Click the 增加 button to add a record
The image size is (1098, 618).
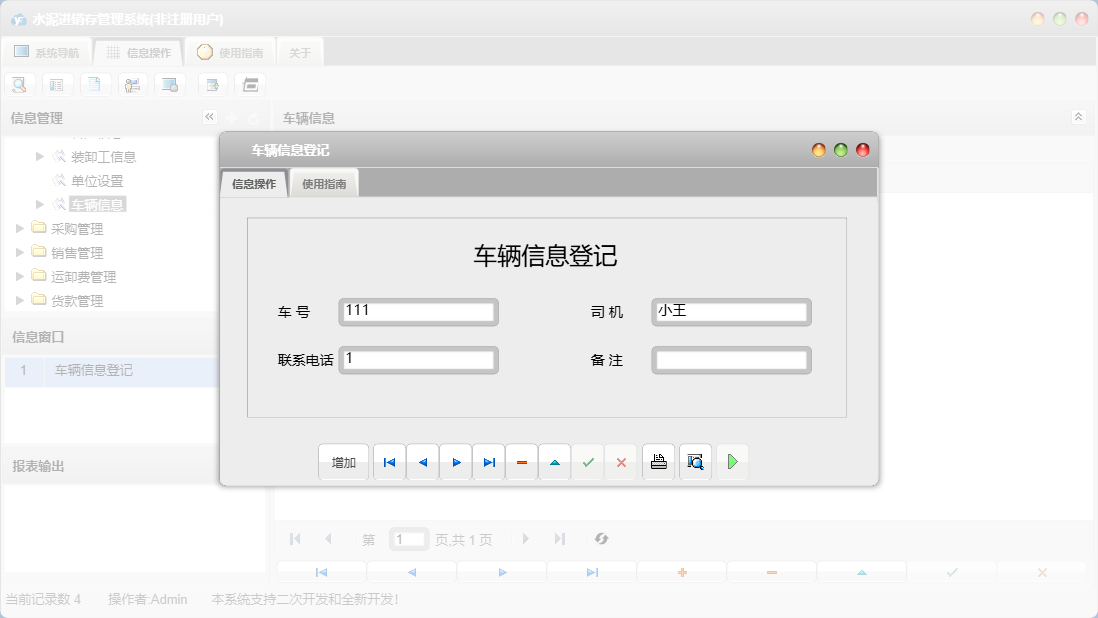click(x=343, y=461)
